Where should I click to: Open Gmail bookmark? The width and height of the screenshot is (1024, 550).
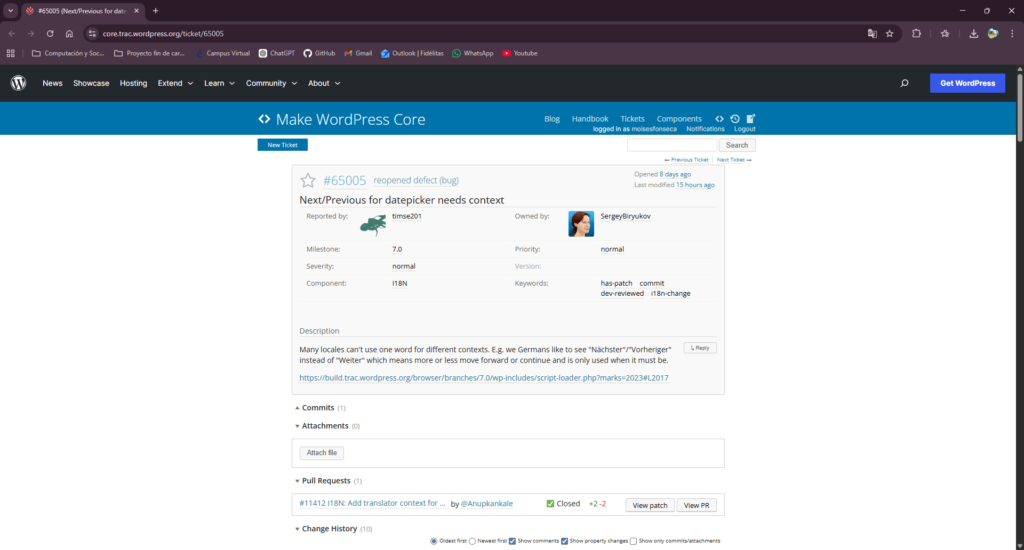click(x=358, y=54)
